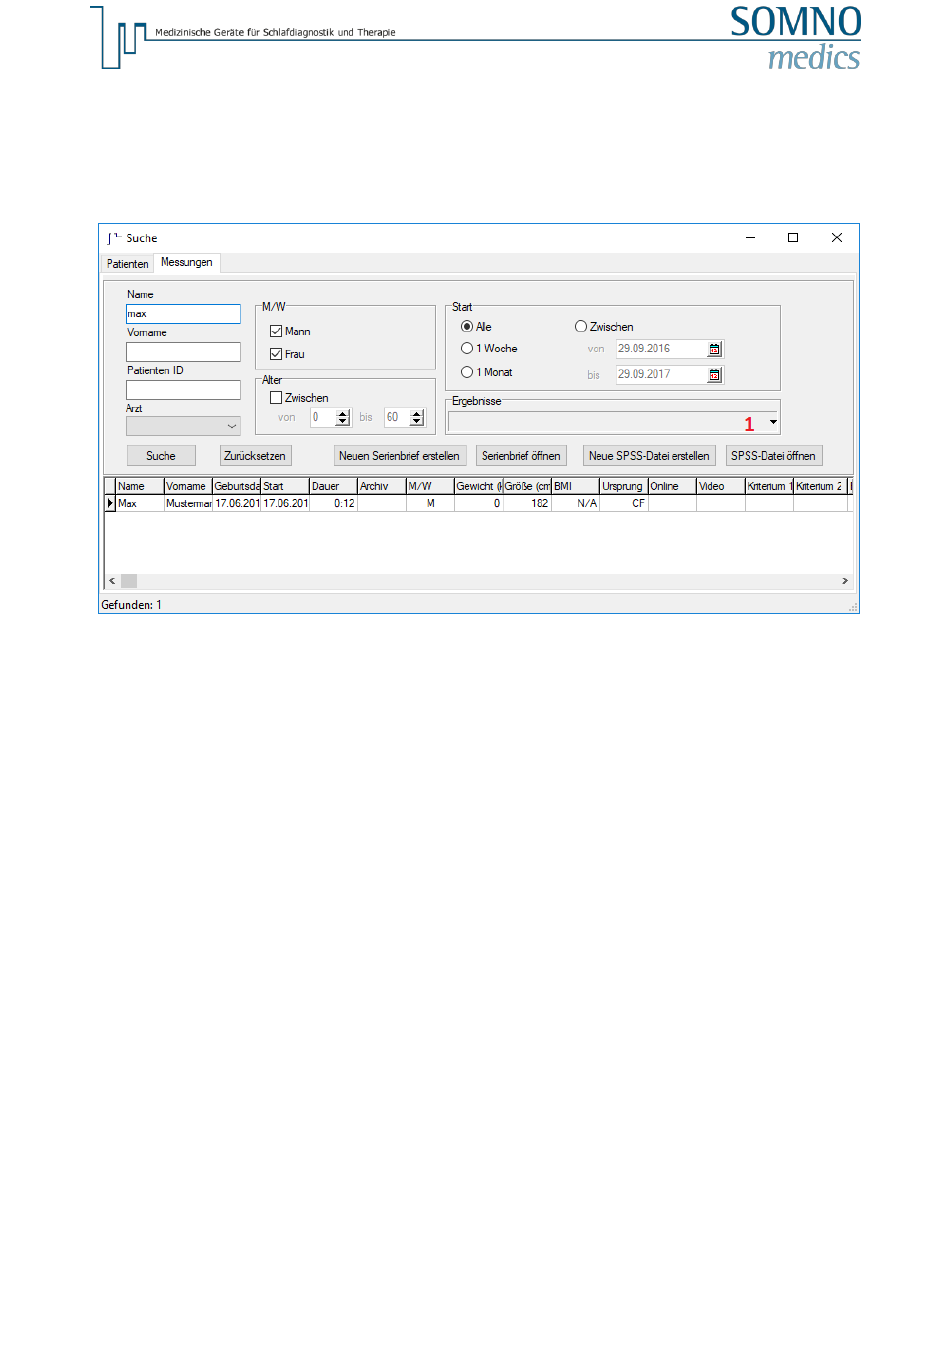Decrease the Alter von value with down arrow

point(343,422)
